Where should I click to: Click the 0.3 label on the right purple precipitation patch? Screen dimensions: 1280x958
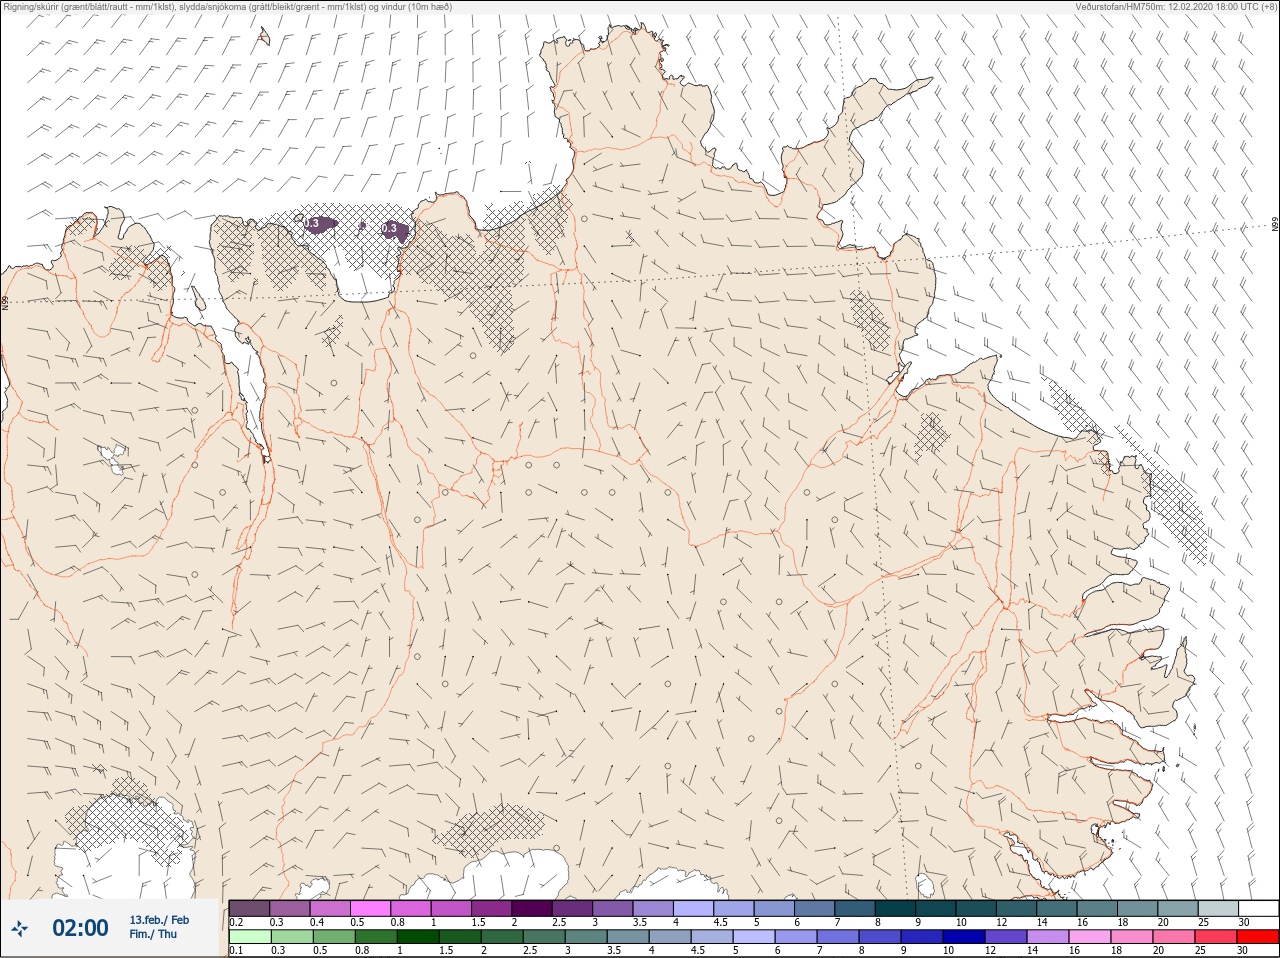coord(390,229)
